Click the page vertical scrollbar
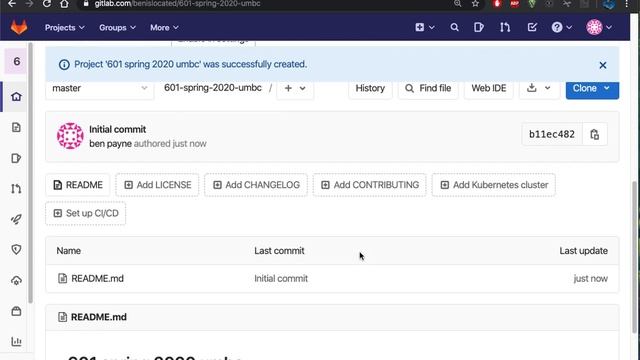640x360 pixels. [634, 257]
